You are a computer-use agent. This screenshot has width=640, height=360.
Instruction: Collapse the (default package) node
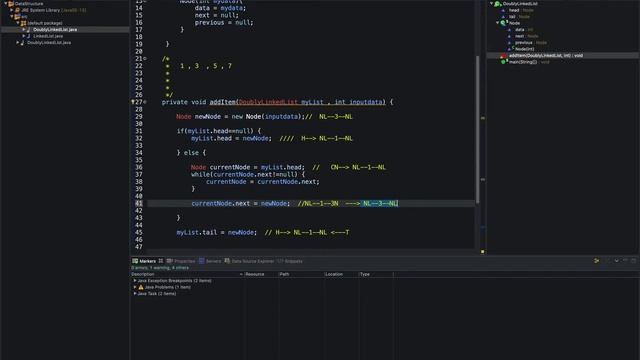(x=18, y=23)
